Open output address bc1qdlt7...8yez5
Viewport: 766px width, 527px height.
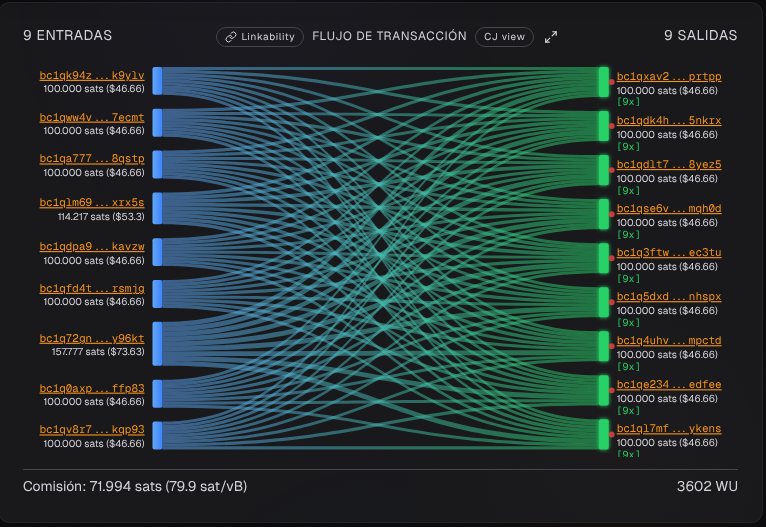point(669,165)
